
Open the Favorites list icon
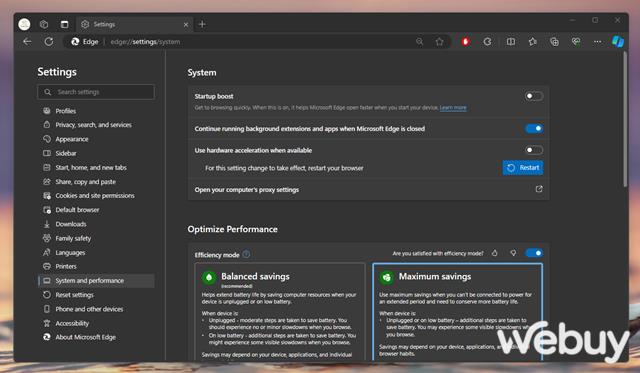(533, 42)
